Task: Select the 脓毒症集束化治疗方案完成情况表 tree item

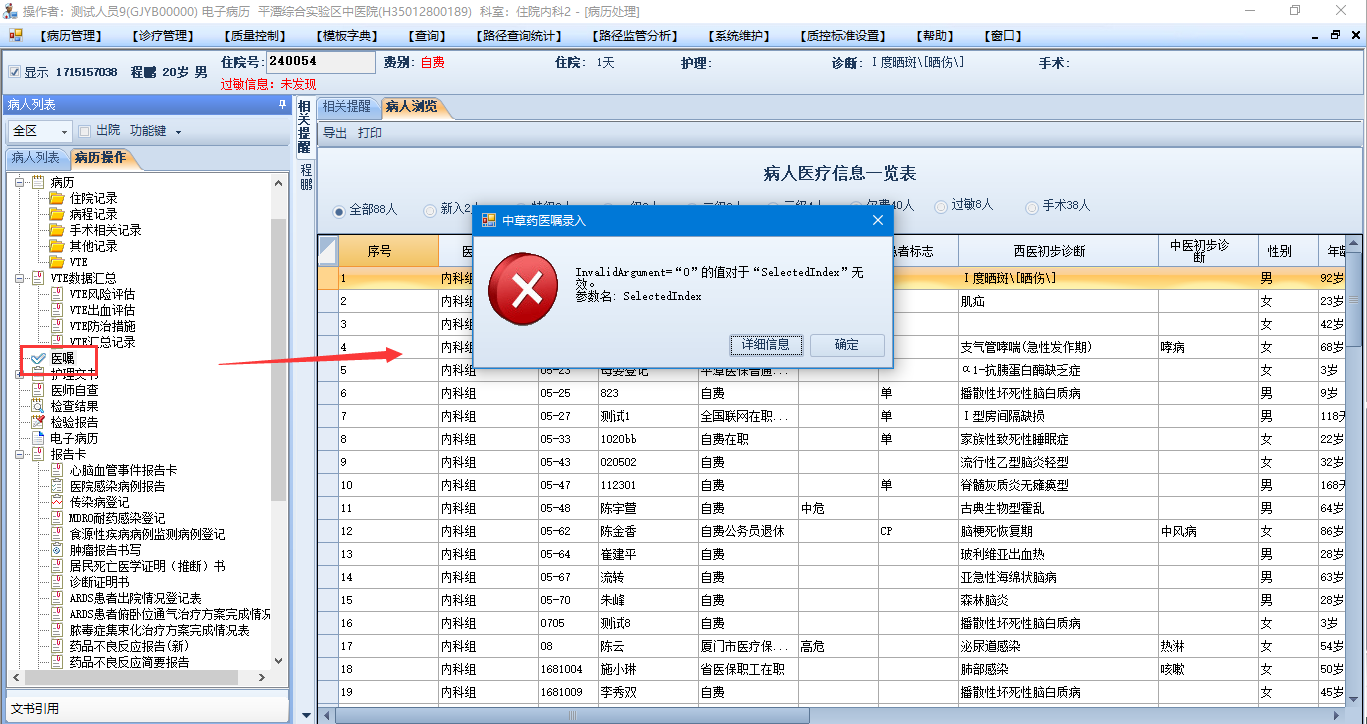Action: (x=159, y=630)
